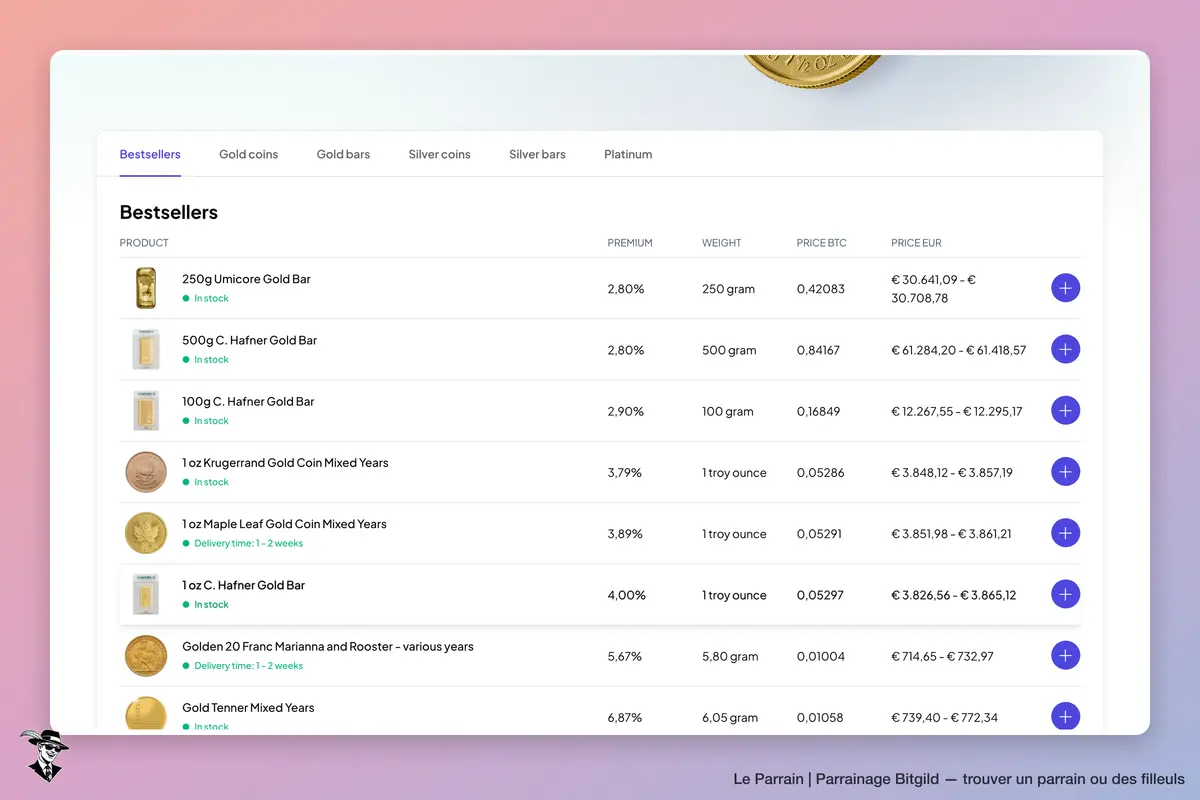Select the Gold bars tab
Image resolution: width=1200 pixels, height=800 pixels.
(343, 154)
